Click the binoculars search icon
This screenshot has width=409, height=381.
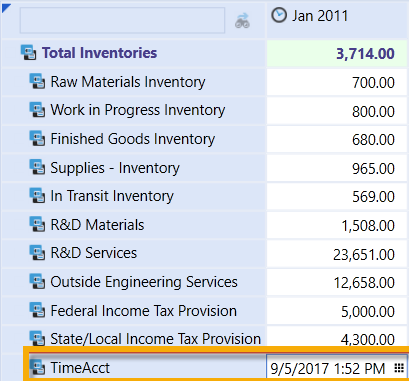(242, 21)
